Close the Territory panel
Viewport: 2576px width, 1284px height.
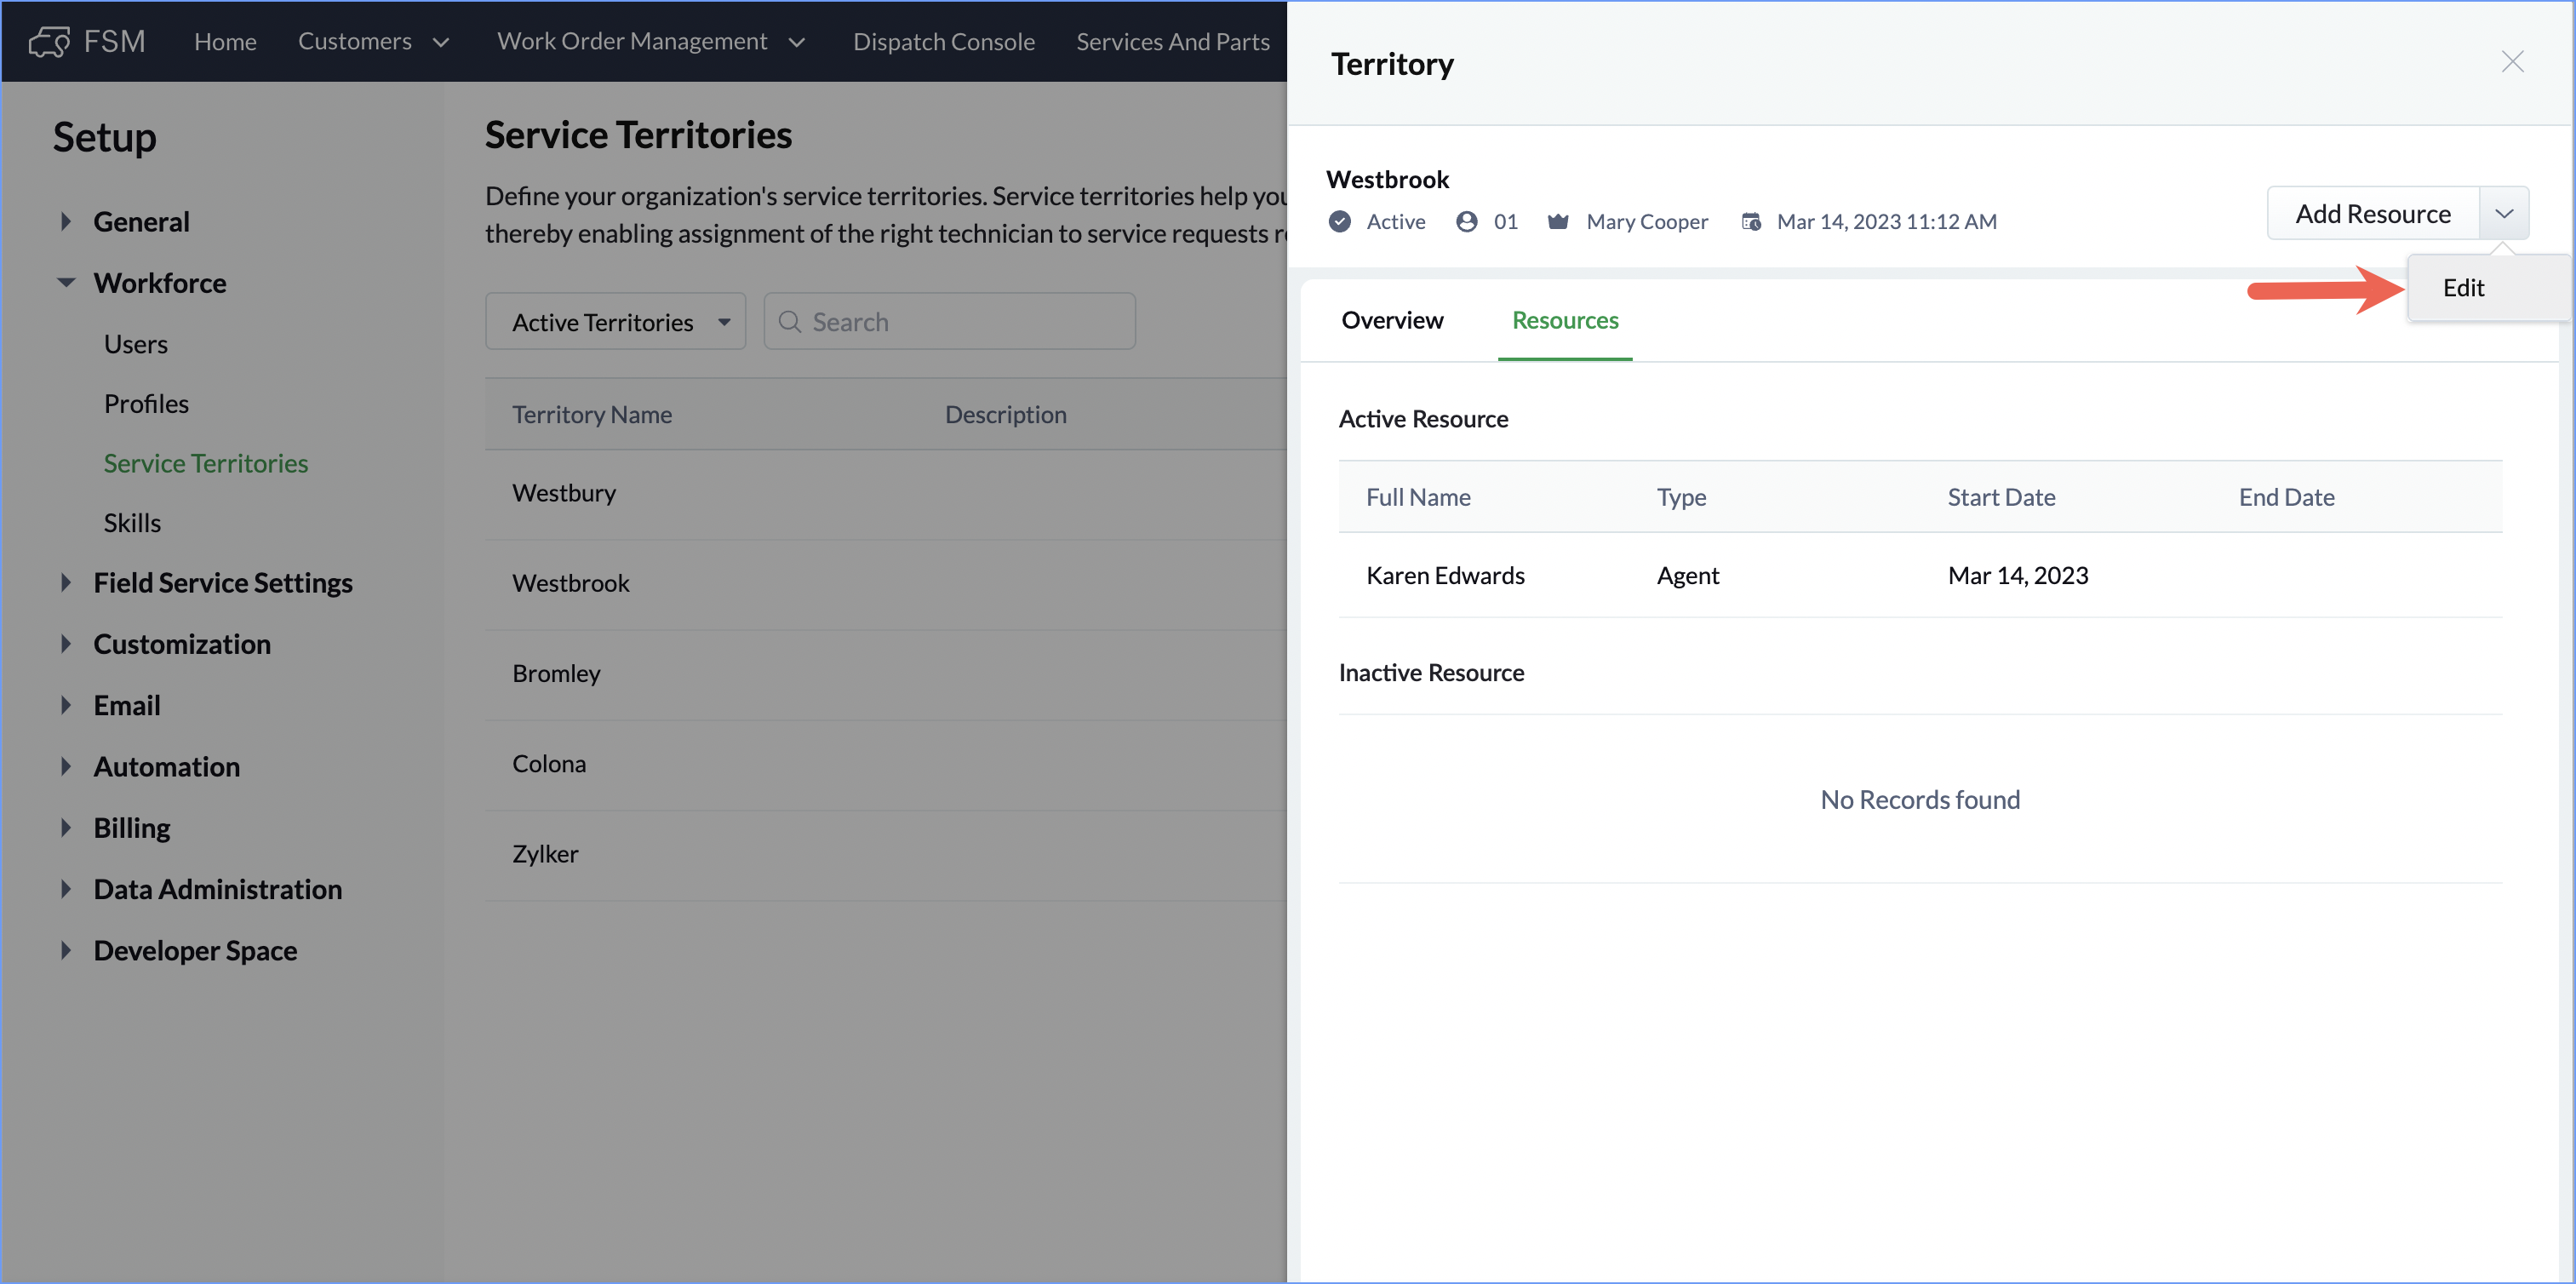point(2512,62)
